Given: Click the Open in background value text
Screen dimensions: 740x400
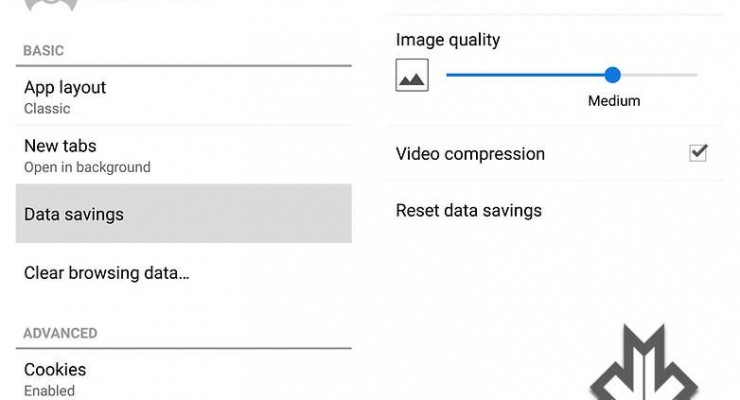Looking at the screenshot, I should (x=87, y=167).
